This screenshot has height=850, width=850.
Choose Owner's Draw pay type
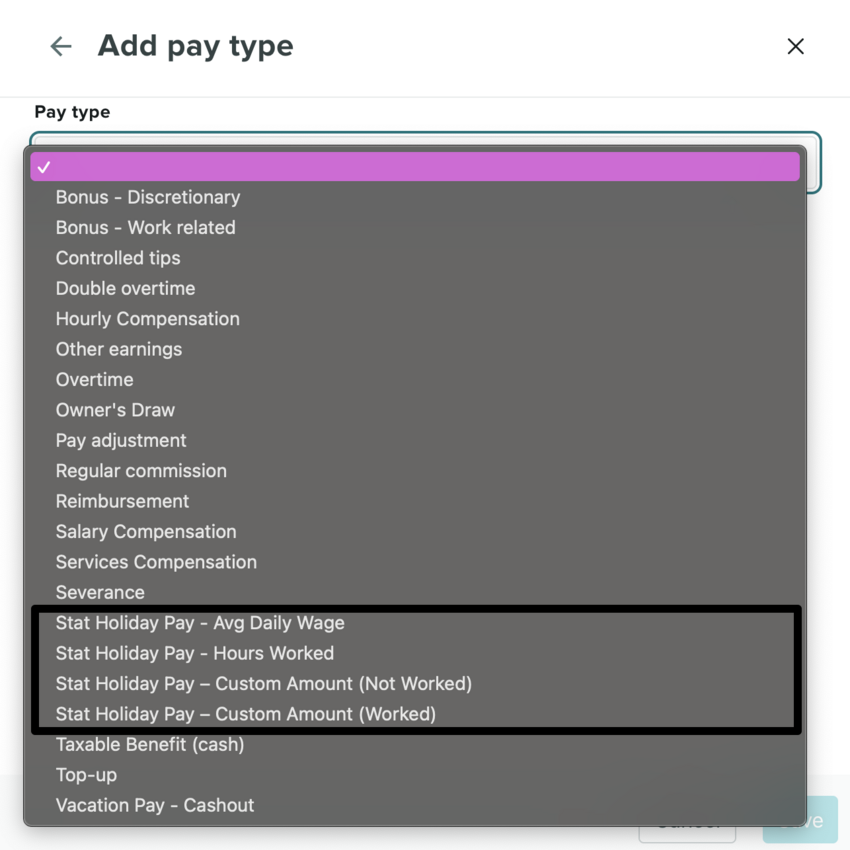tap(115, 410)
